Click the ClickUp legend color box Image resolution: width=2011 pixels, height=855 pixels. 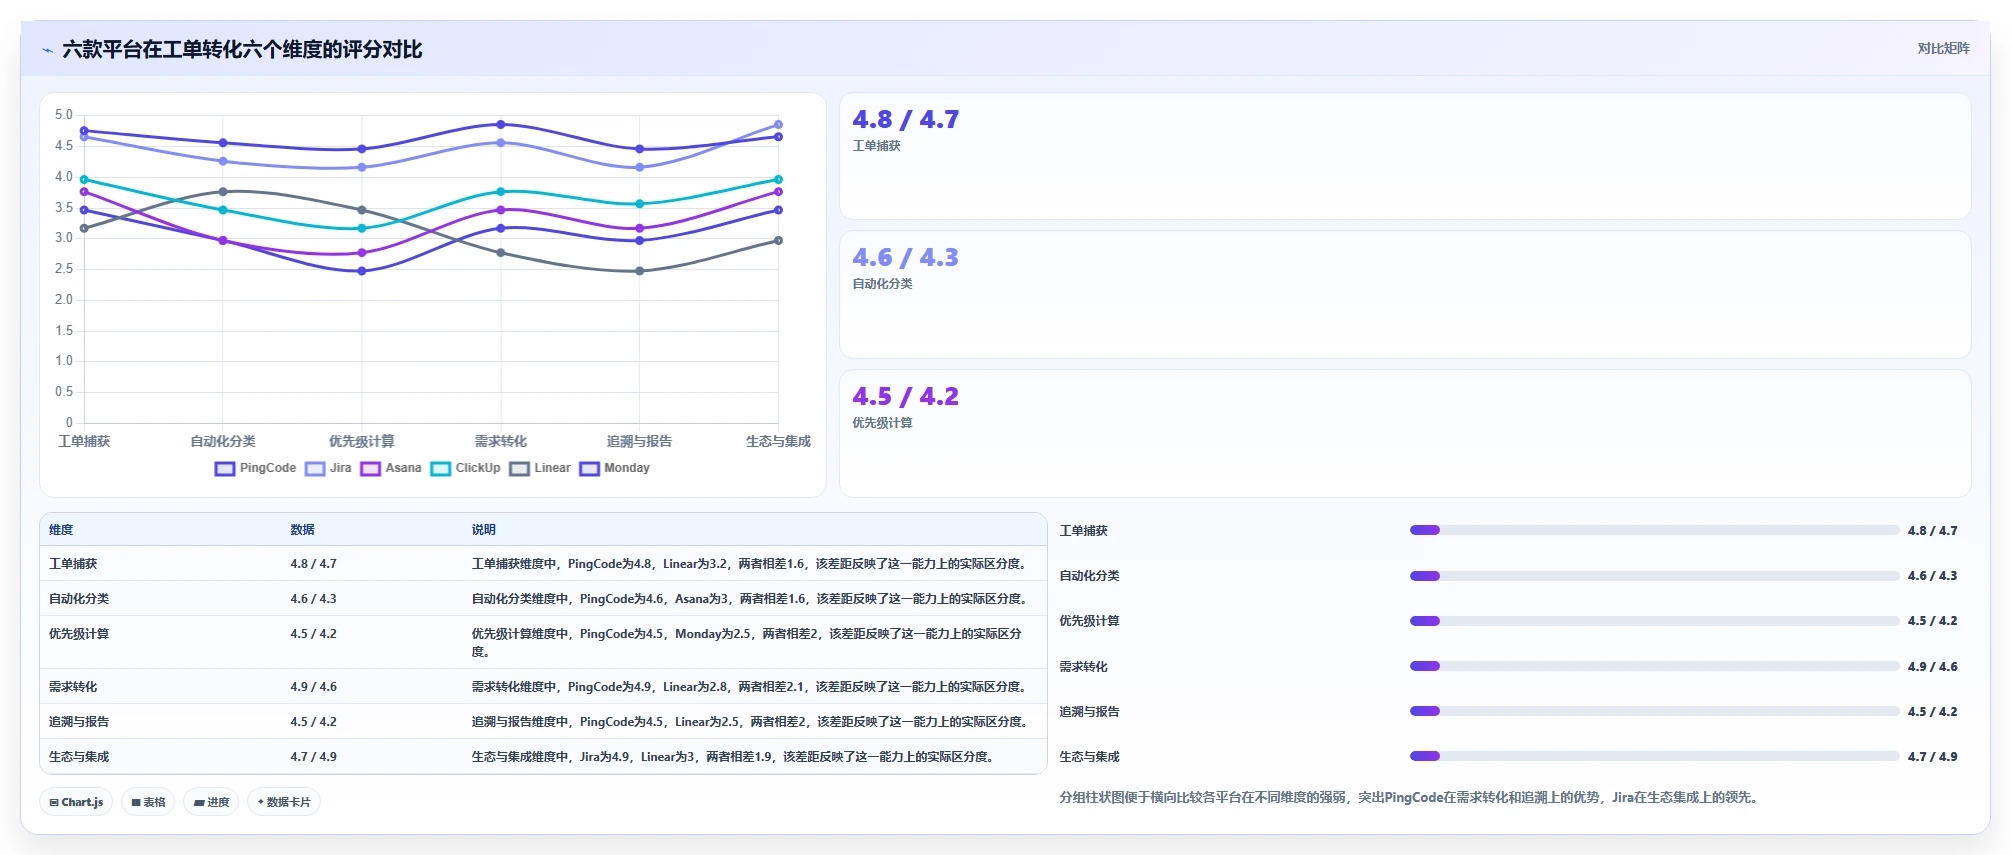(441, 469)
